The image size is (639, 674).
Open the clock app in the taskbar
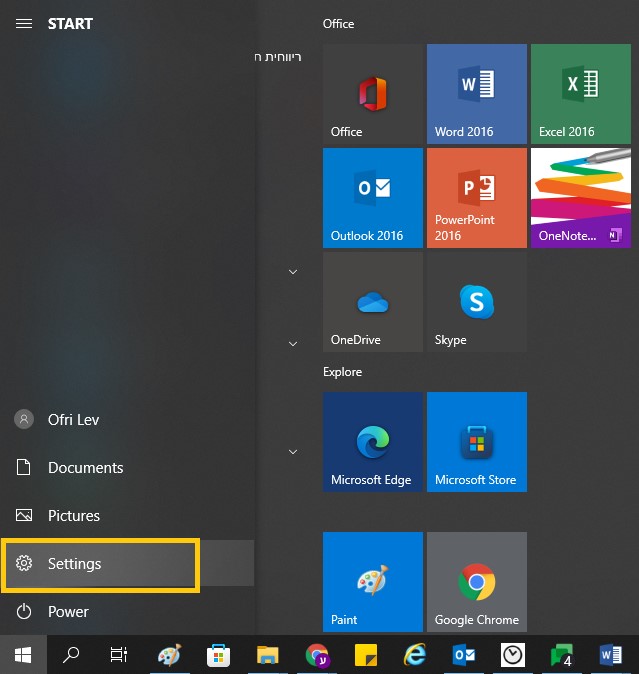tap(513, 655)
